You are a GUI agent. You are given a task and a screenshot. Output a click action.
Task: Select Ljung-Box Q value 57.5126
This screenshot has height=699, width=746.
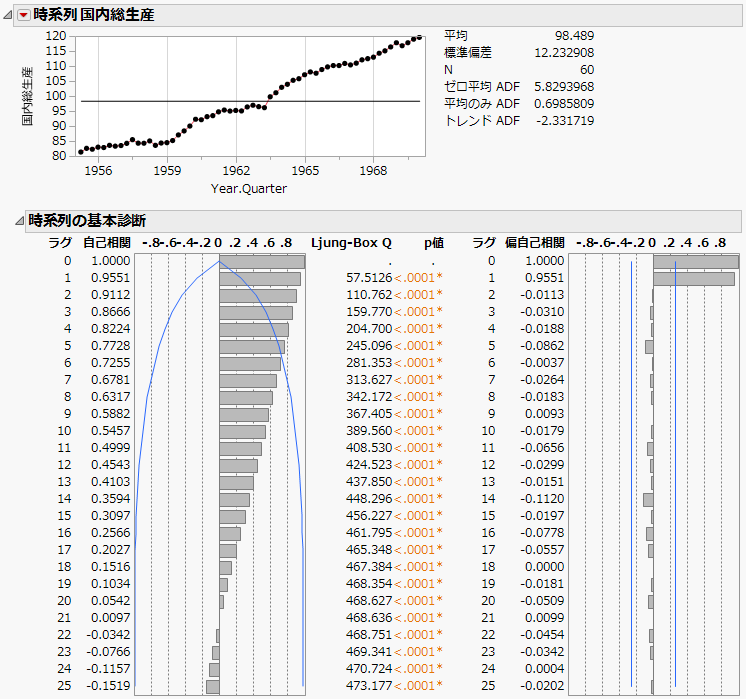[369, 278]
